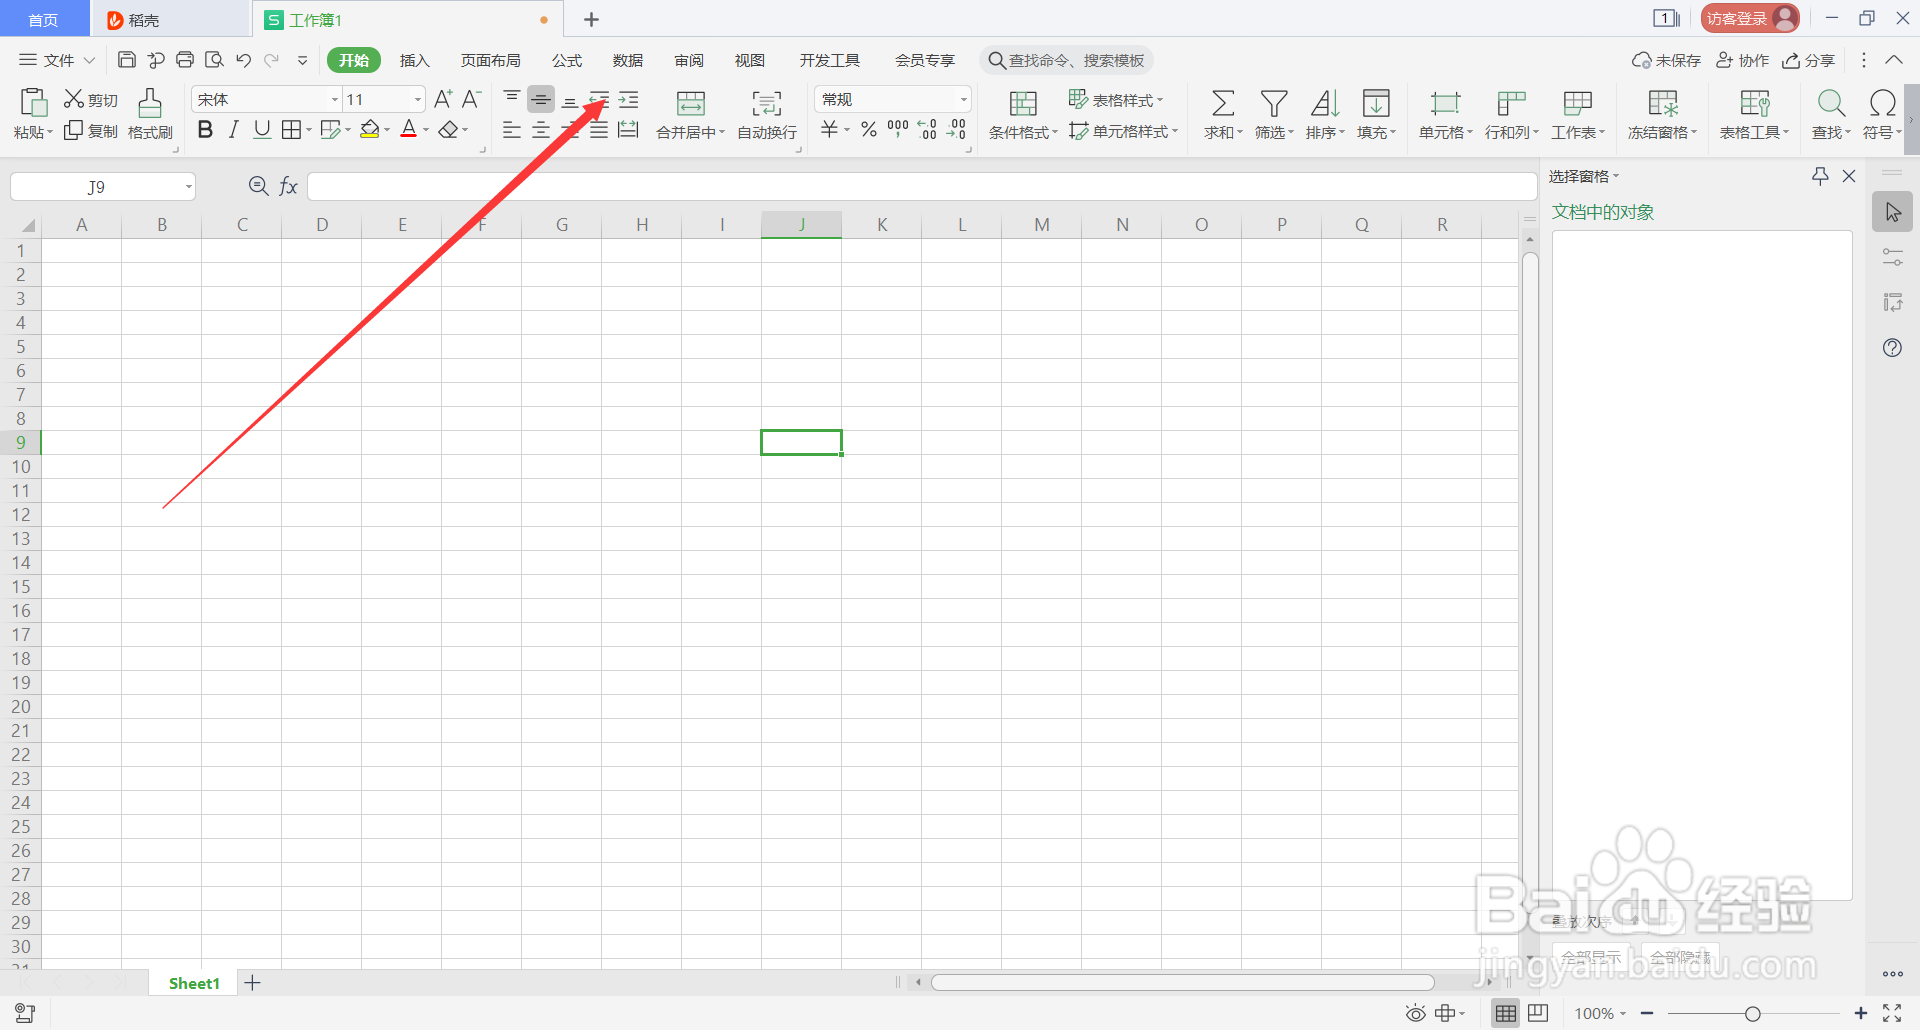Screen dimensions: 1920x1030
Task: Click the Print icon in quick toolbar
Action: 185,60
